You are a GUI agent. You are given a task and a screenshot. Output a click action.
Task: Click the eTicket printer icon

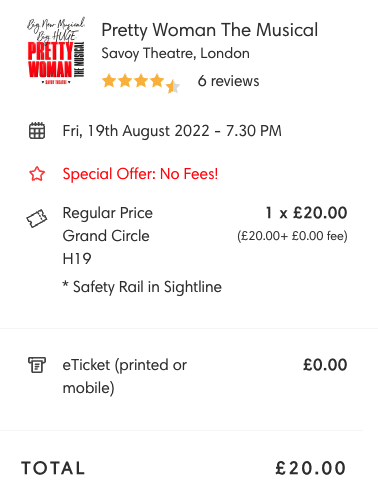pyautogui.click(x=37, y=365)
